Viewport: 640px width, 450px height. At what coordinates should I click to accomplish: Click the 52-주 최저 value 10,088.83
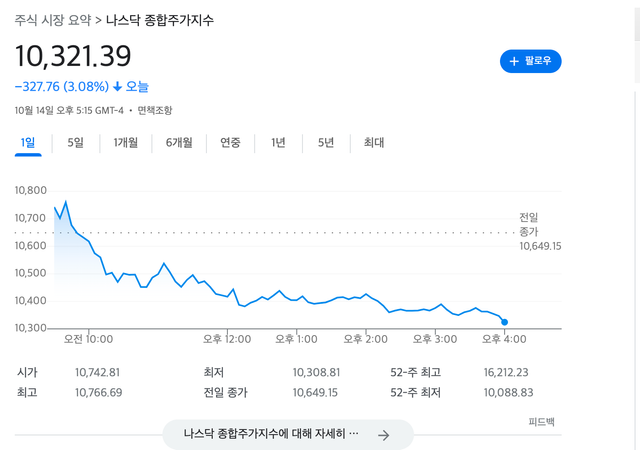[x=508, y=392]
